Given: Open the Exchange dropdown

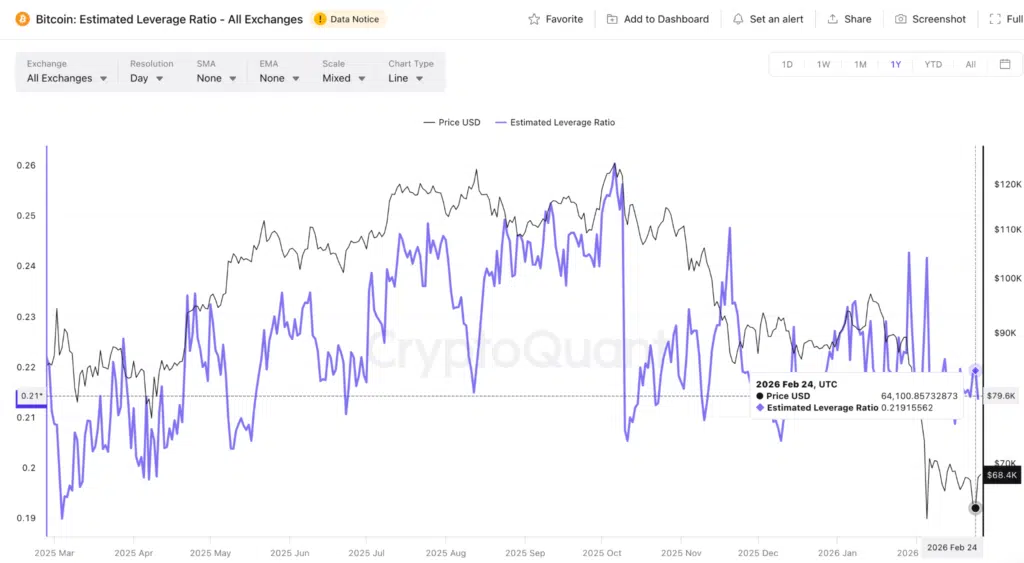Looking at the screenshot, I should [x=67, y=78].
